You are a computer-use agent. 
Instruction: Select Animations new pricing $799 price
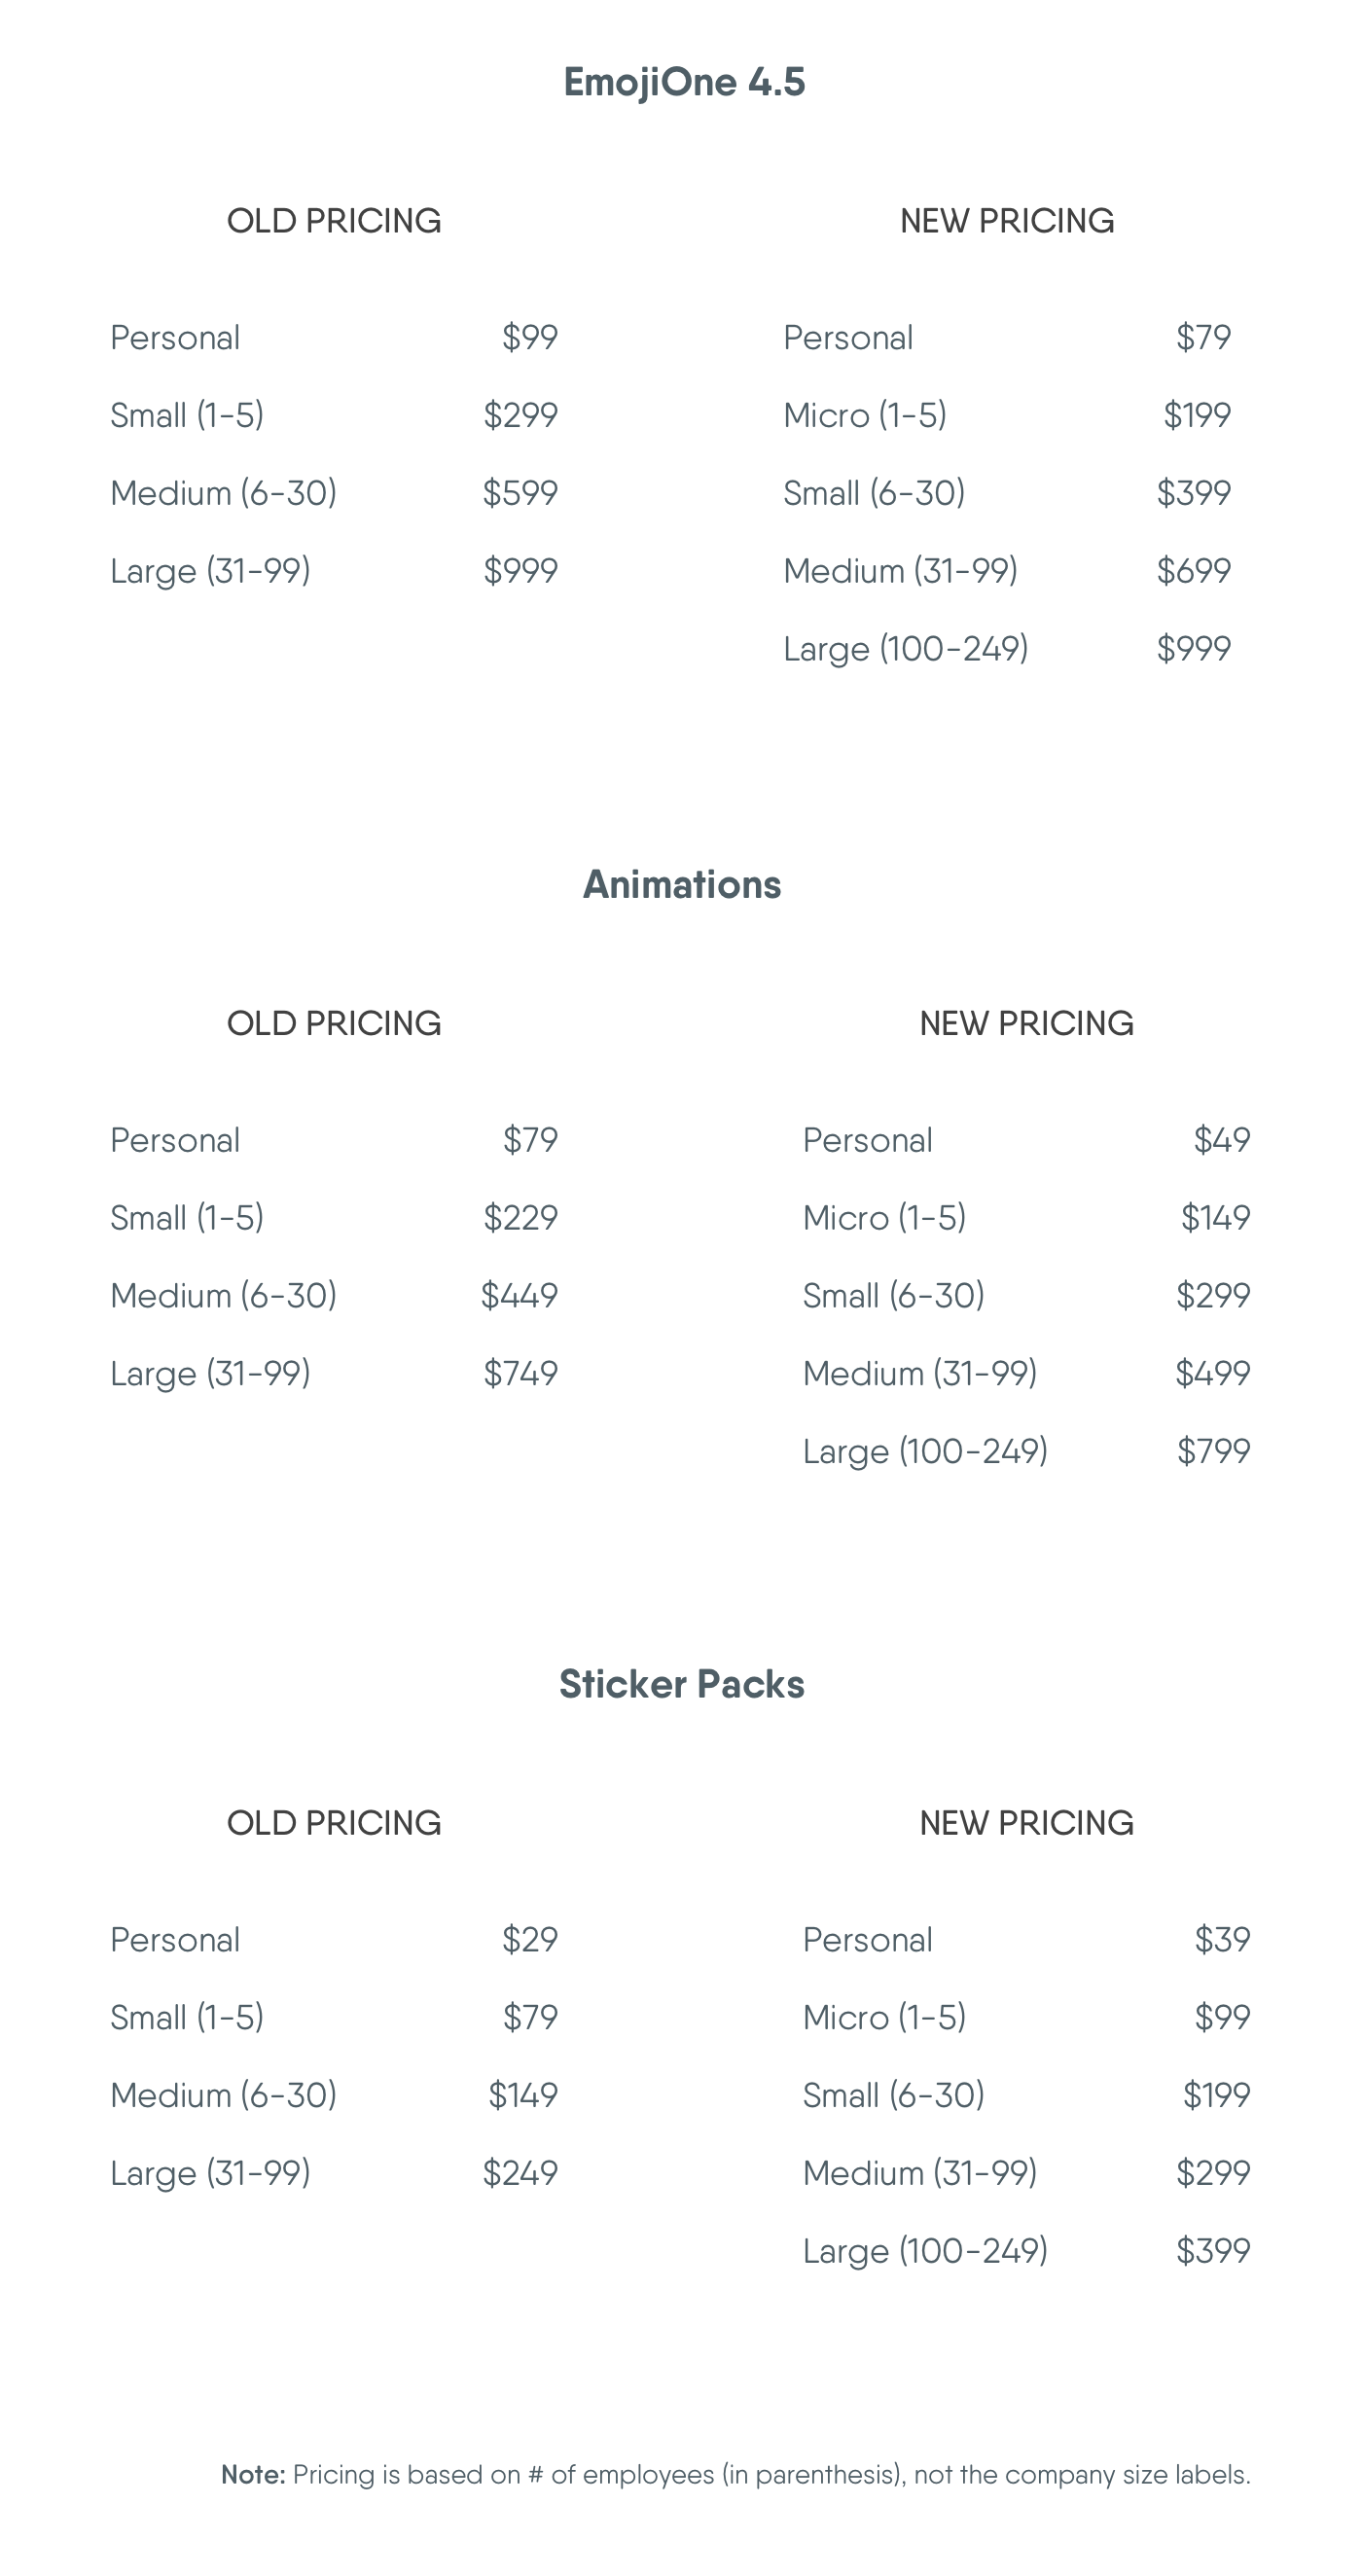tap(1213, 1451)
